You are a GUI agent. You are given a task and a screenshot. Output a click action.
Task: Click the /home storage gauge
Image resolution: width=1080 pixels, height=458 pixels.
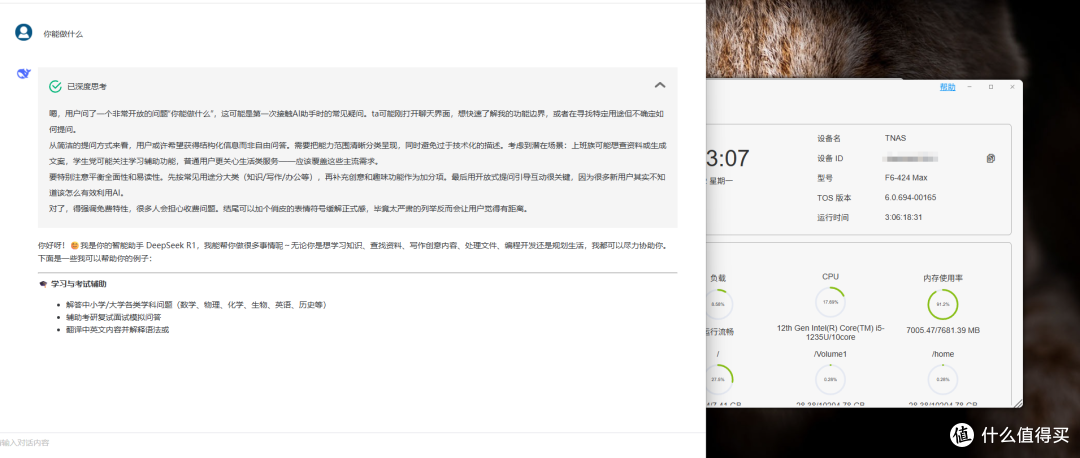coord(942,379)
